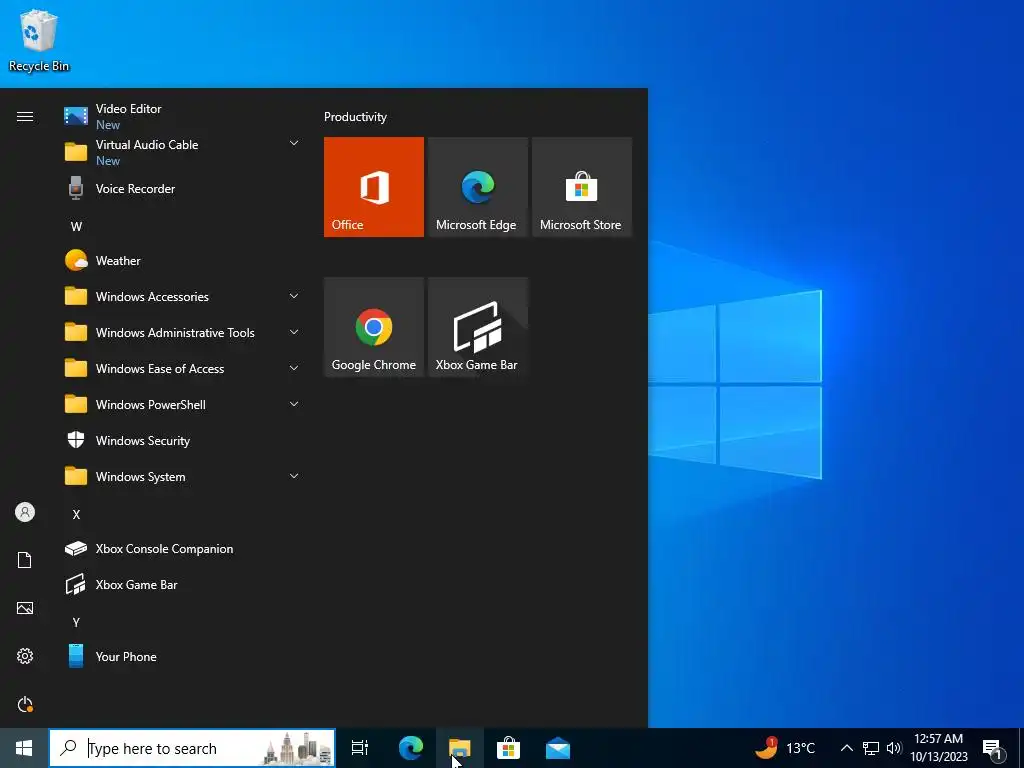Image resolution: width=1024 pixels, height=768 pixels.
Task: Open the Xbox Game Bar tile
Action: [477, 327]
